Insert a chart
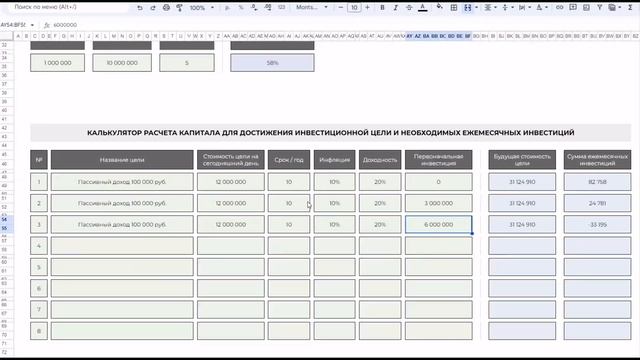 point(586,7)
